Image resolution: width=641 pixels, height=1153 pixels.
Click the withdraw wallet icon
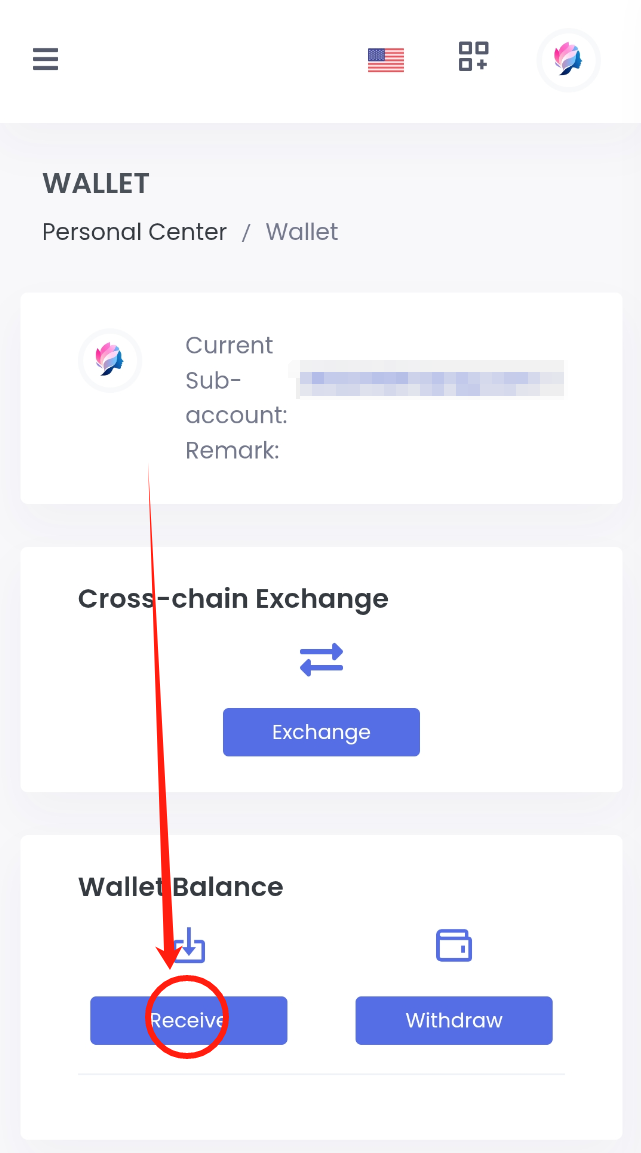[x=454, y=945]
